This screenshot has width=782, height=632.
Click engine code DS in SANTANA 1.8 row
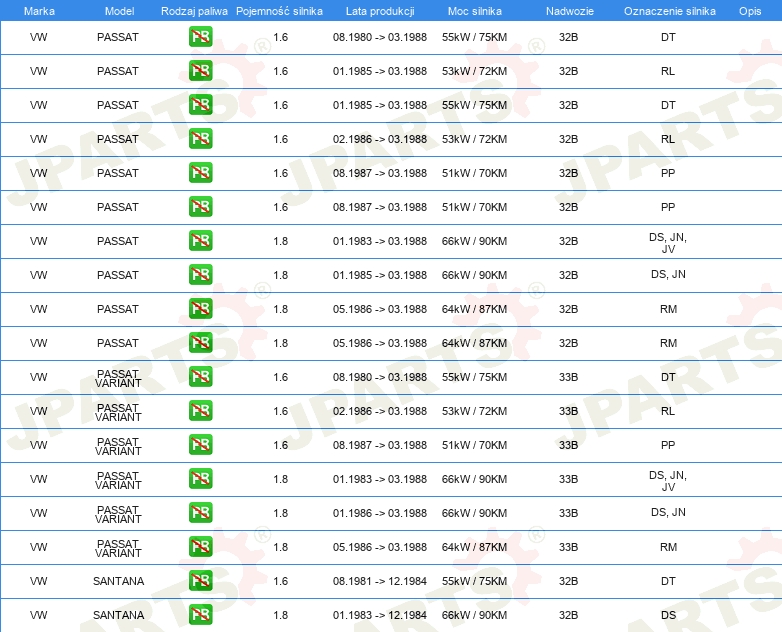pos(668,615)
